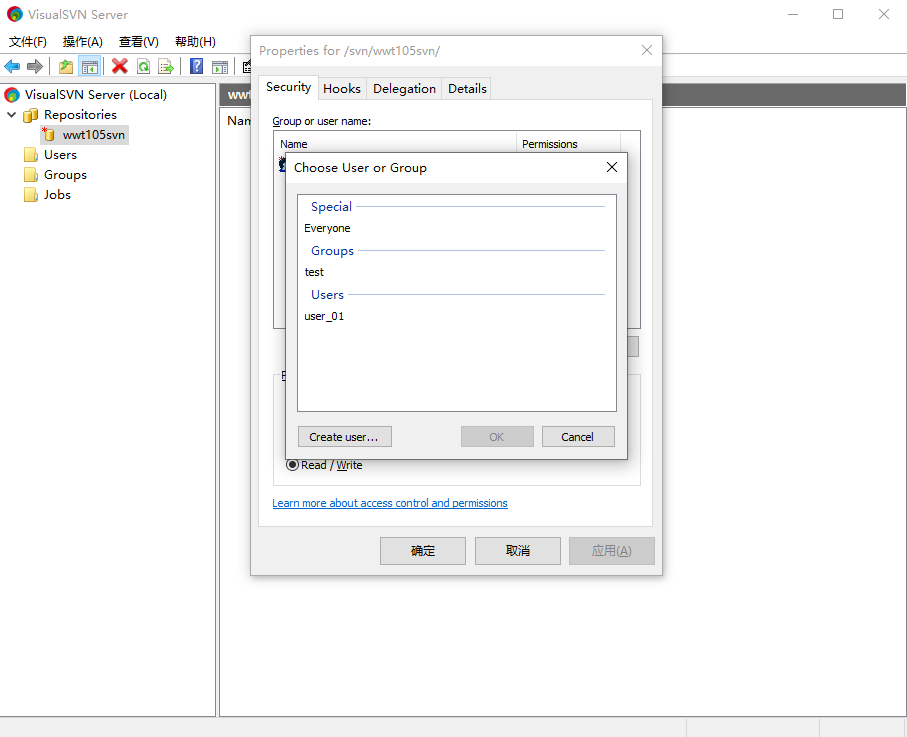This screenshot has width=907, height=737.
Task: Open the 操作(A) menu
Action: click(x=83, y=42)
